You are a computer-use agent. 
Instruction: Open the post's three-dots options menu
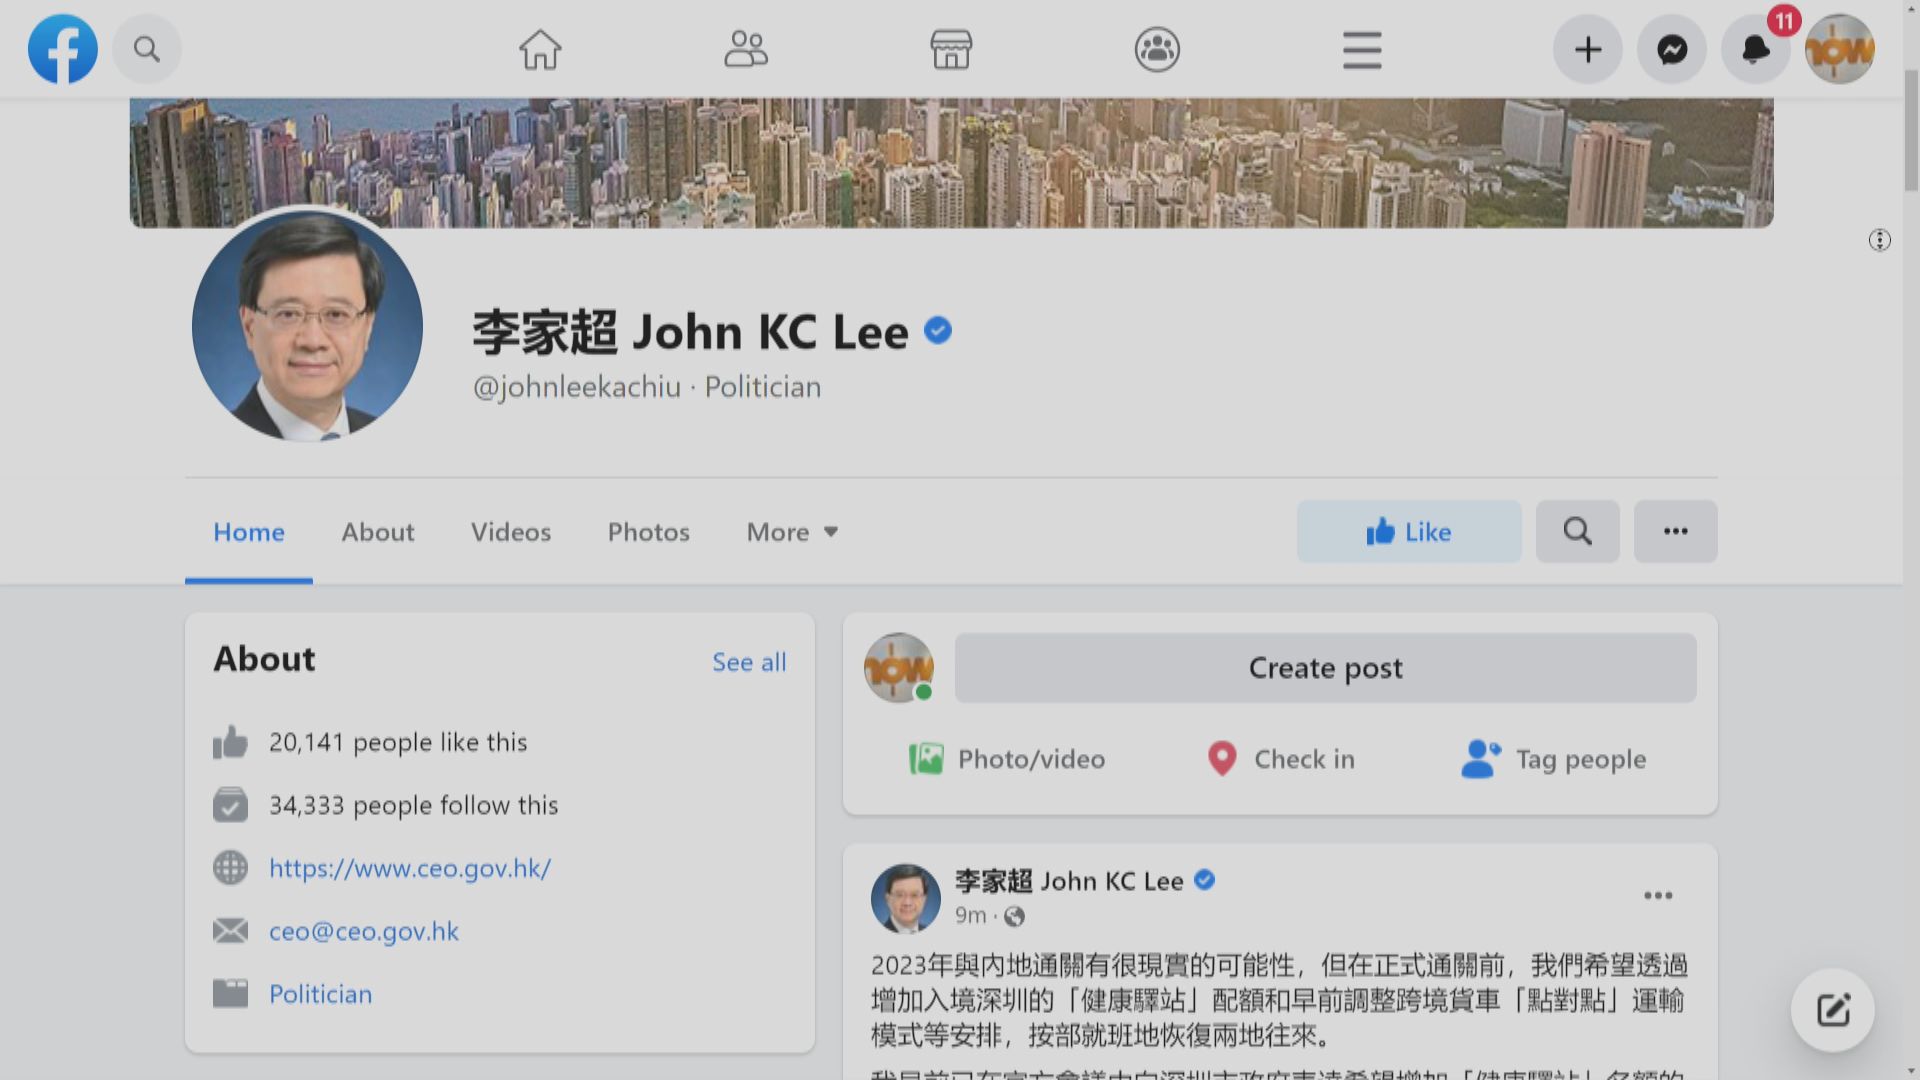pos(1657,895)
